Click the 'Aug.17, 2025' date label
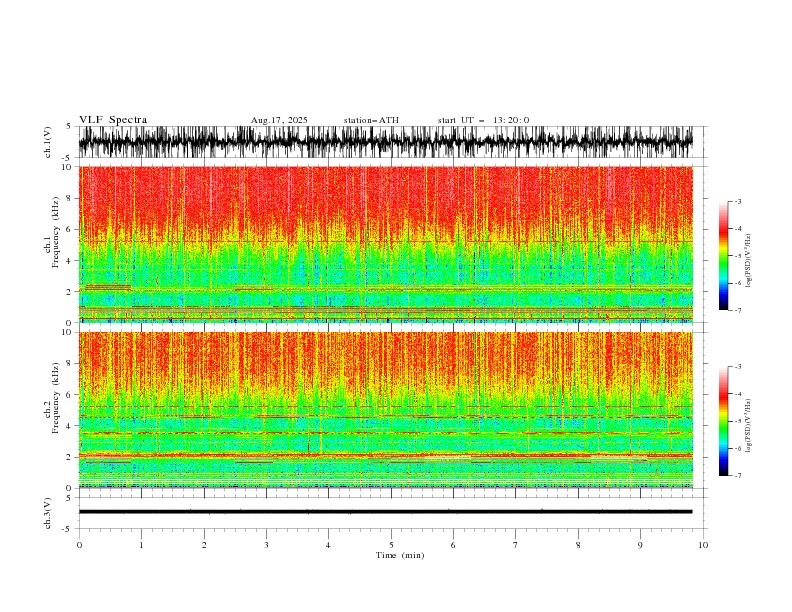Screen dimensions: 792x612 tap(279, 120)
